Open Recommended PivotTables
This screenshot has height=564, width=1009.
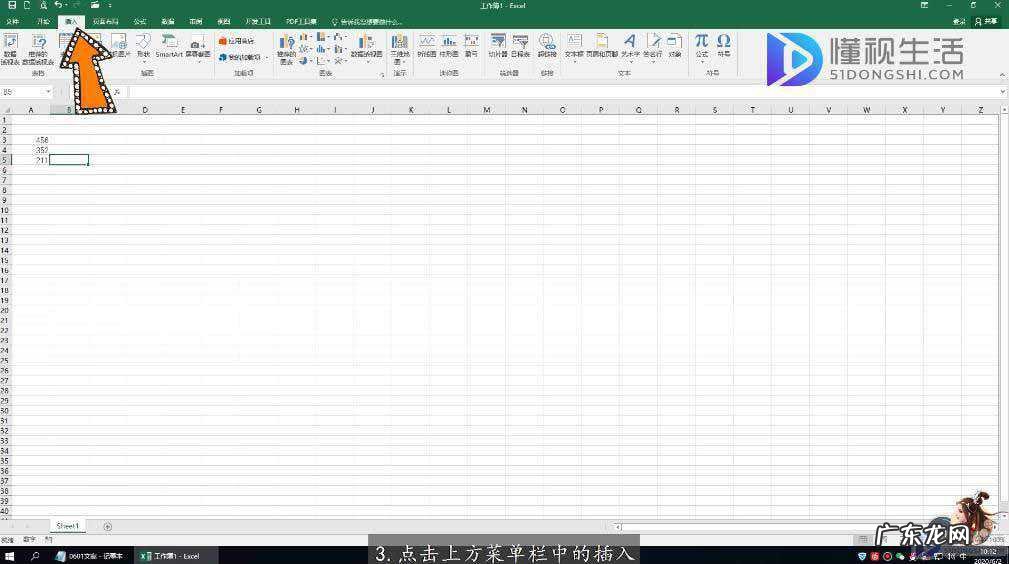pos(38,49)
